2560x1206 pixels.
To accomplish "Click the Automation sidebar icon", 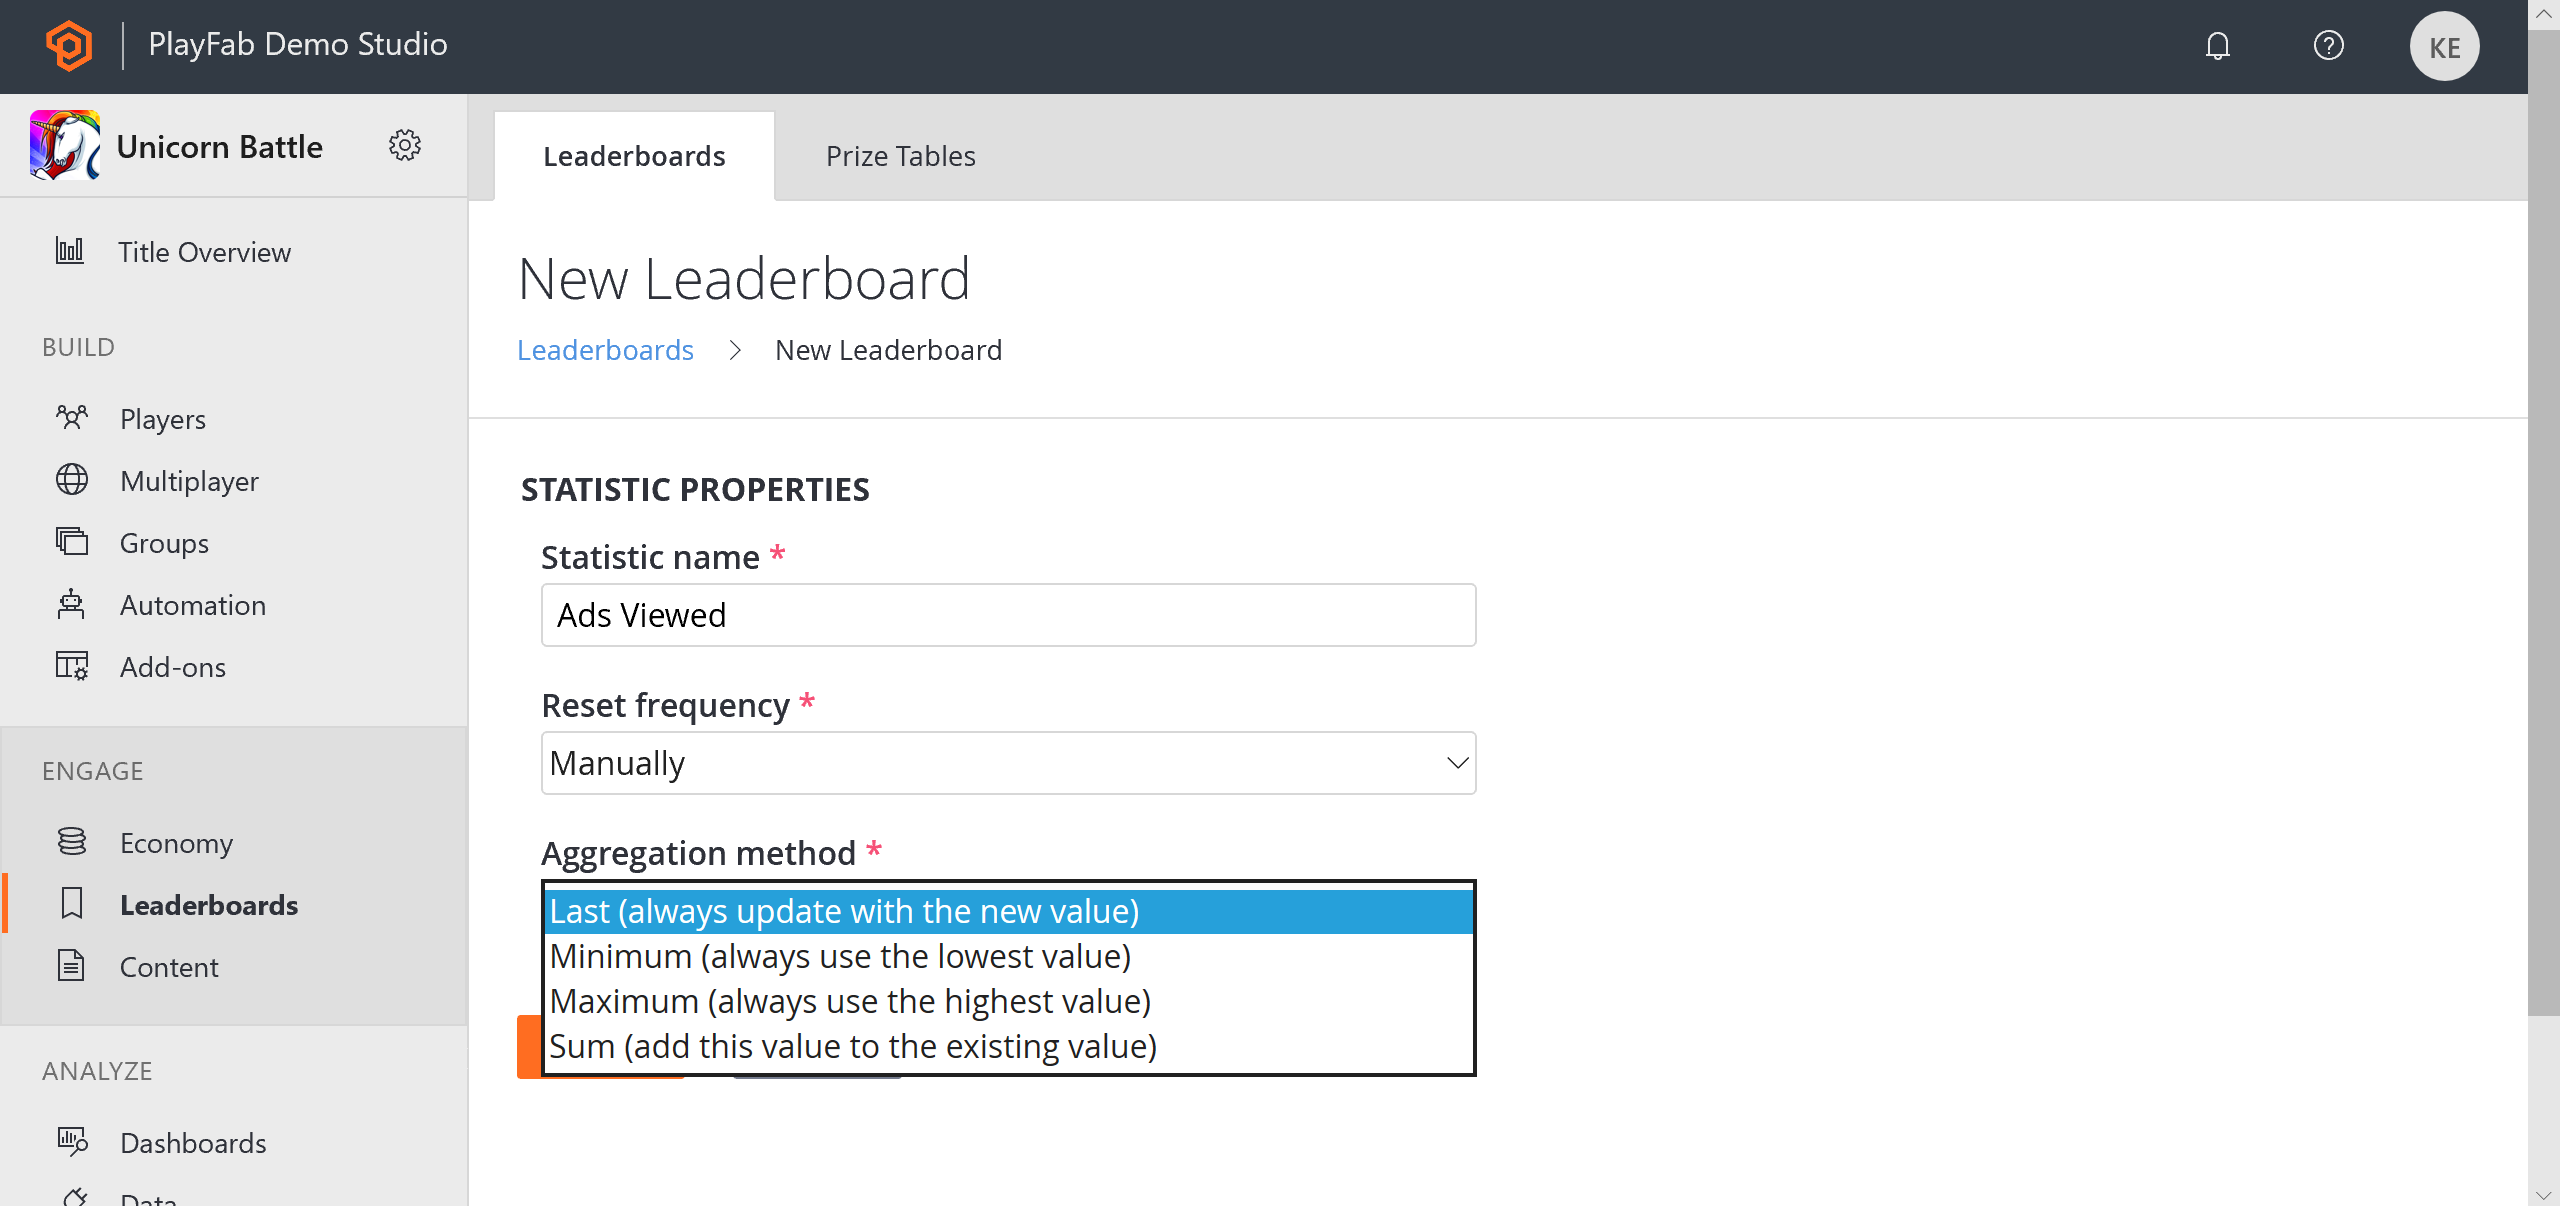I will click(x=72, y=604).
